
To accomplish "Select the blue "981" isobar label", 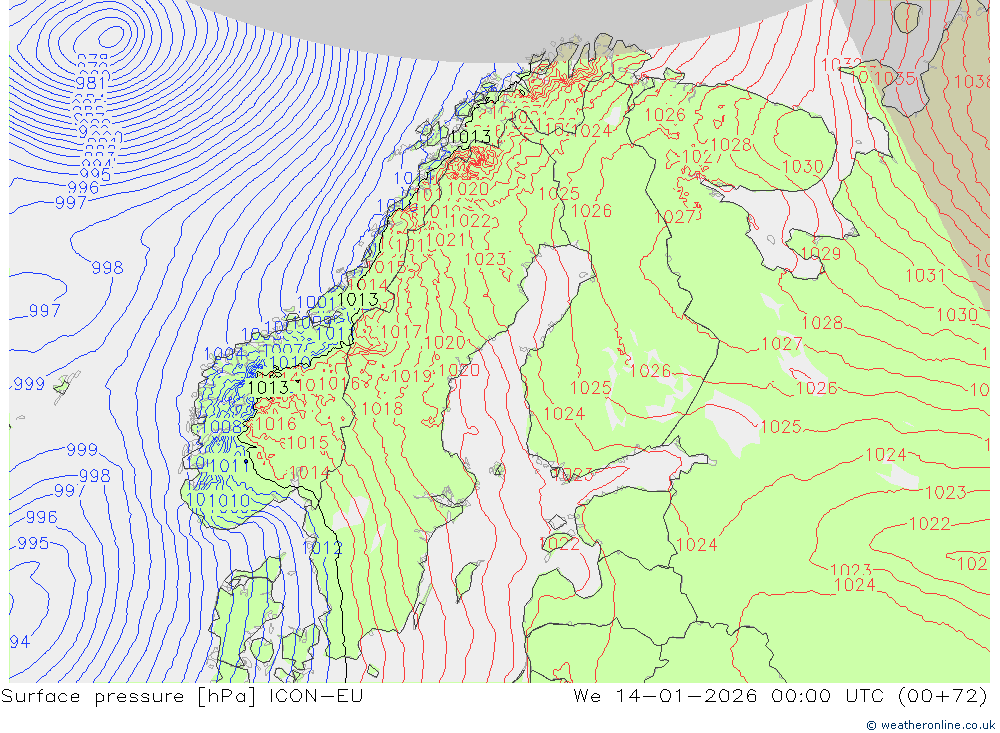I will [x=91, y=83].
